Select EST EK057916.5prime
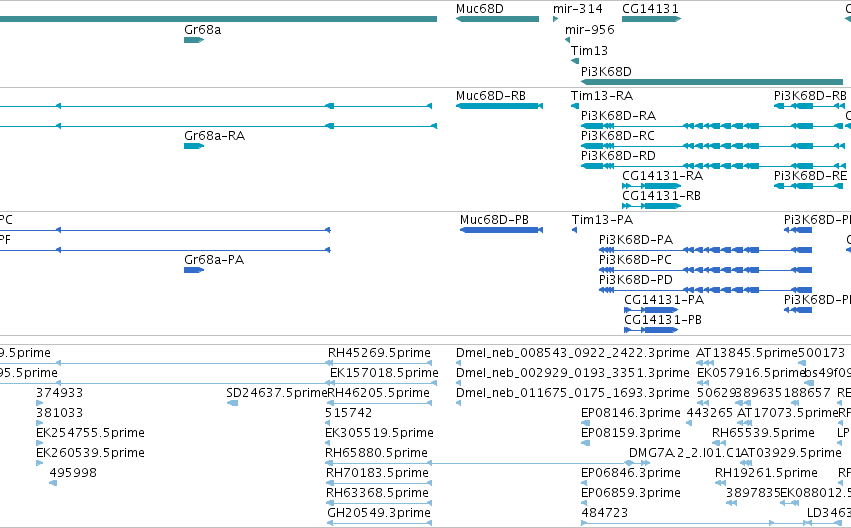Viewport: 851px width, 528px height. [x=751, y=373]
